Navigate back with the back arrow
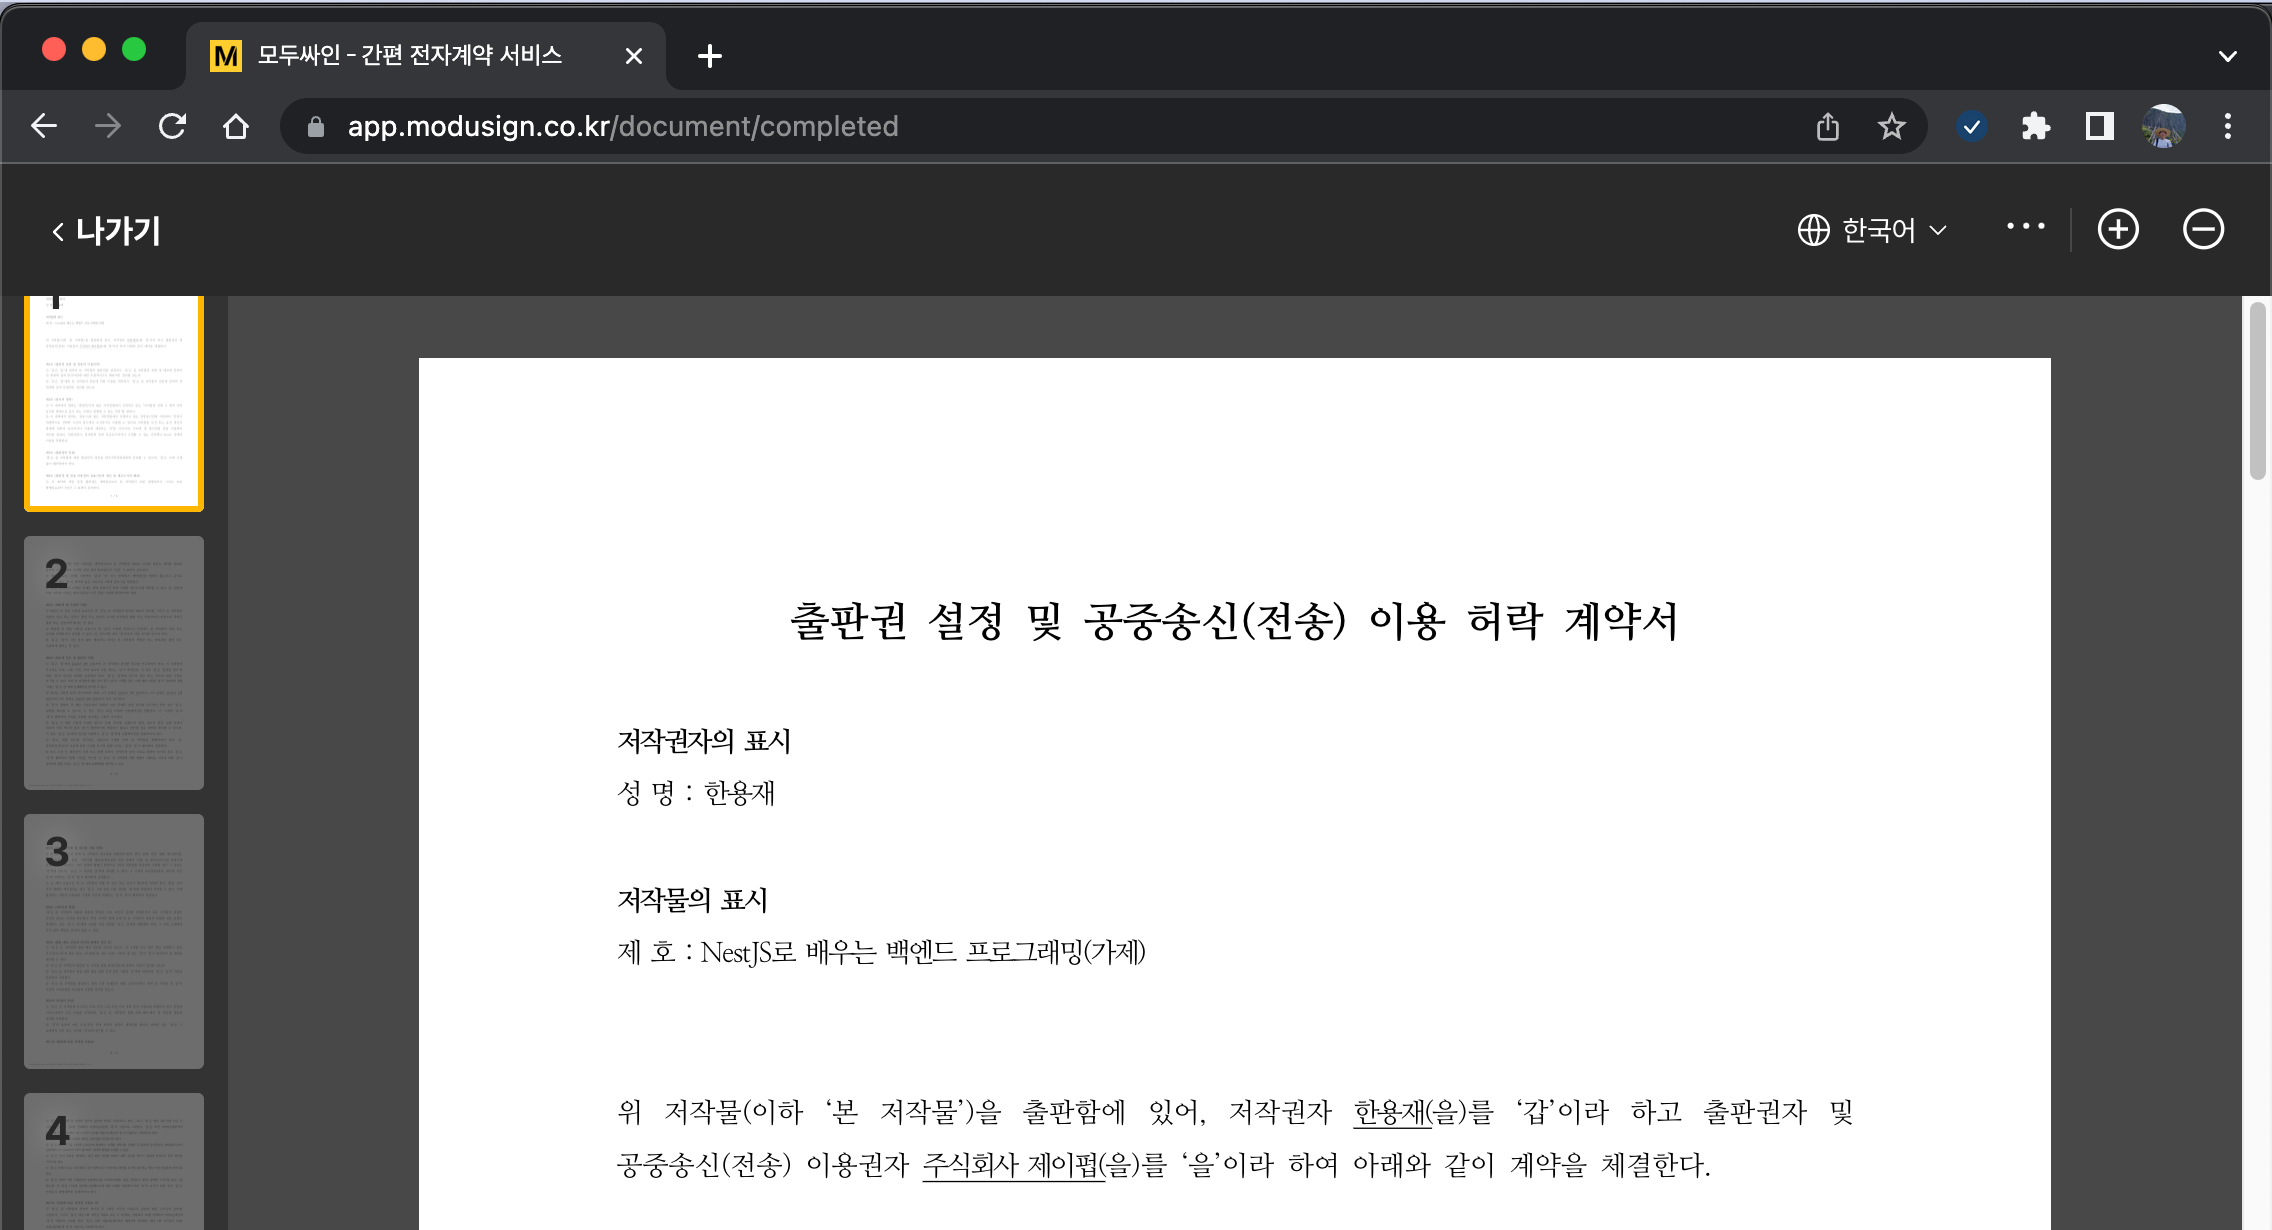The image size is (2272, 1230). (x=44, y=126)
